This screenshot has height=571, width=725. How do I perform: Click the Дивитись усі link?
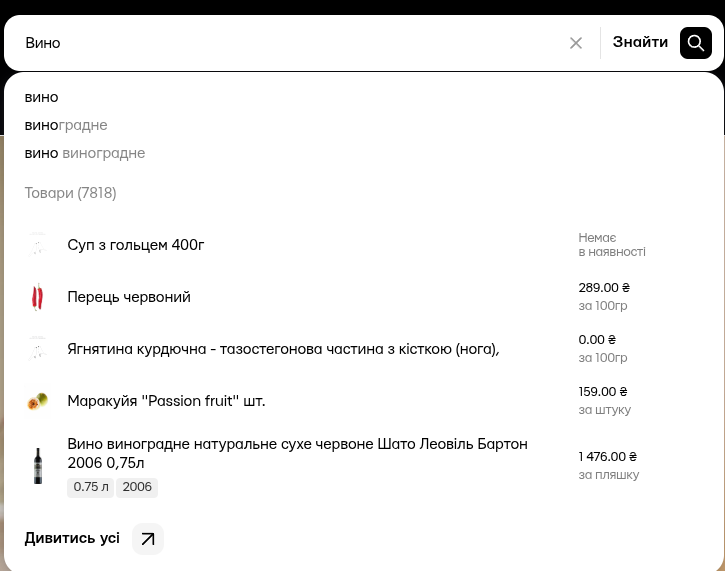coord(72,539)
